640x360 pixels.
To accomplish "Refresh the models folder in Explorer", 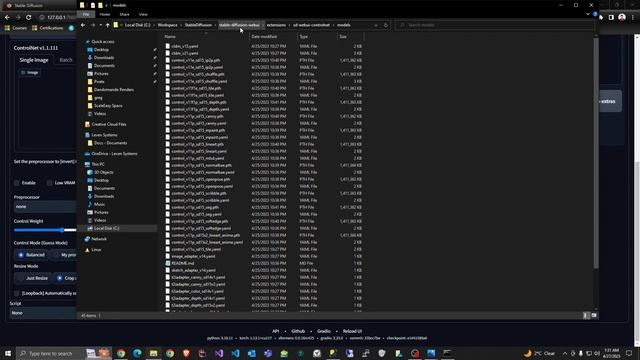I will point(386,25).
